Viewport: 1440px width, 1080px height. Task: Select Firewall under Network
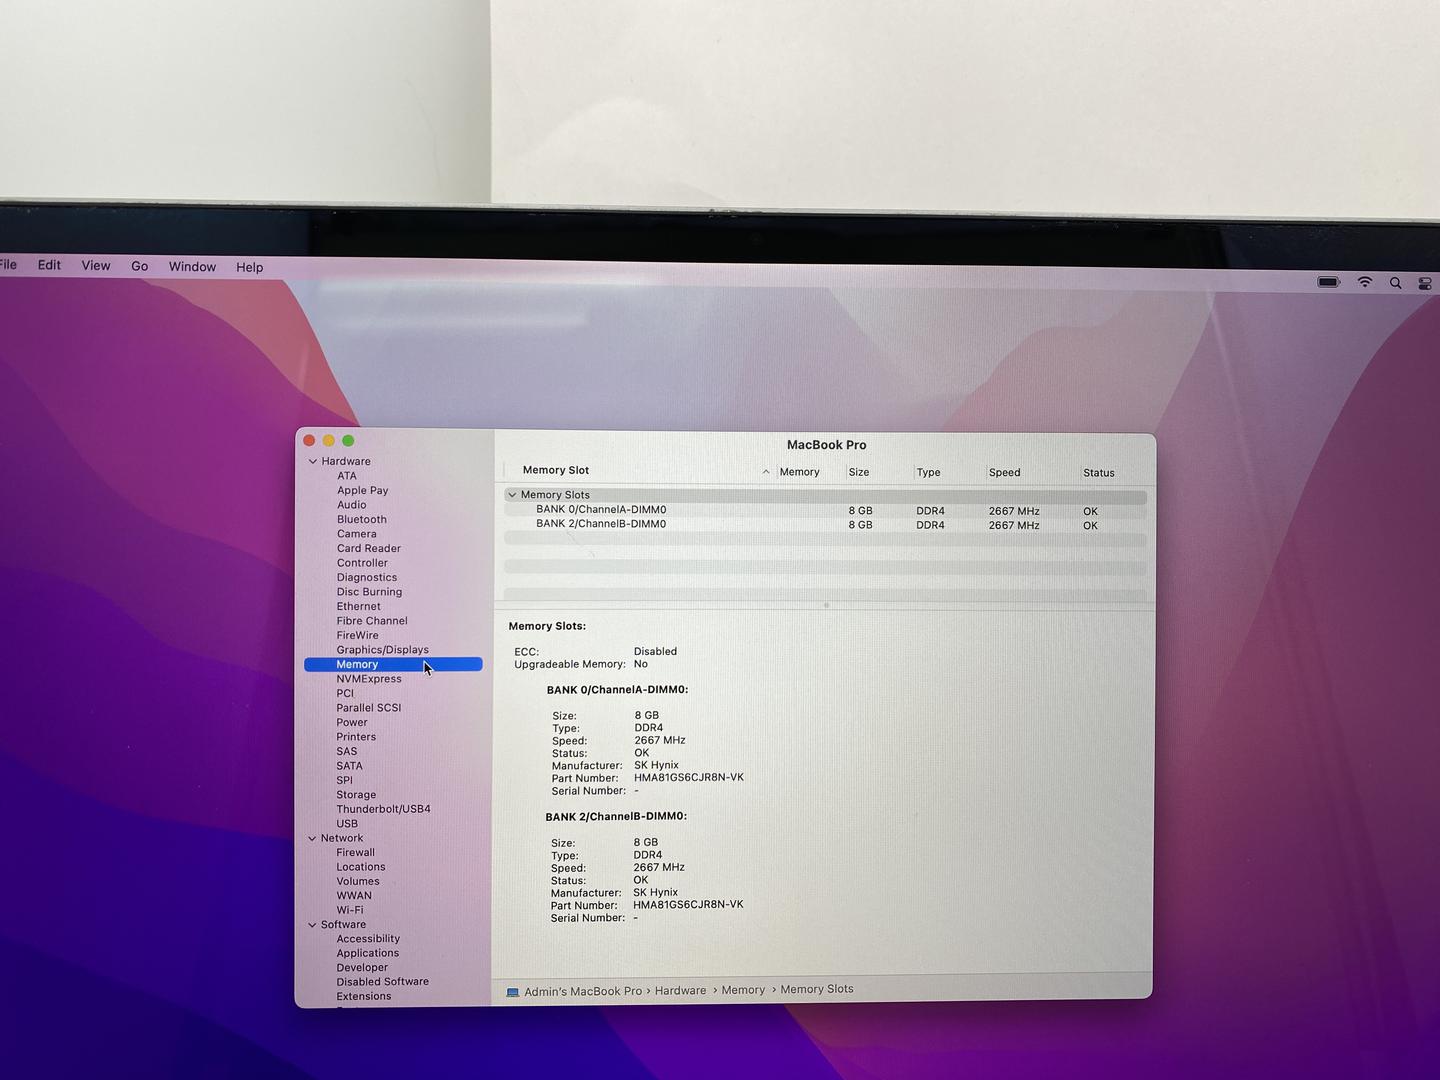356,853
